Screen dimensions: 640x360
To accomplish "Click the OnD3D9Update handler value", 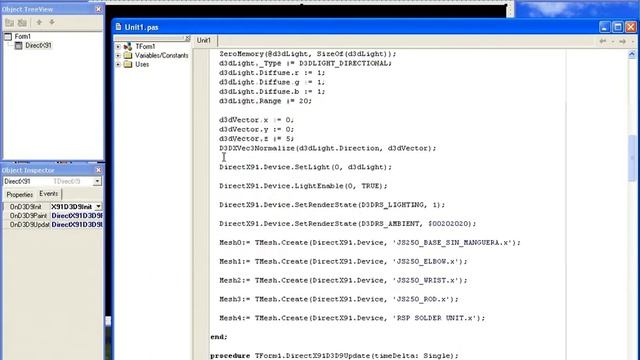I will 76,224.
